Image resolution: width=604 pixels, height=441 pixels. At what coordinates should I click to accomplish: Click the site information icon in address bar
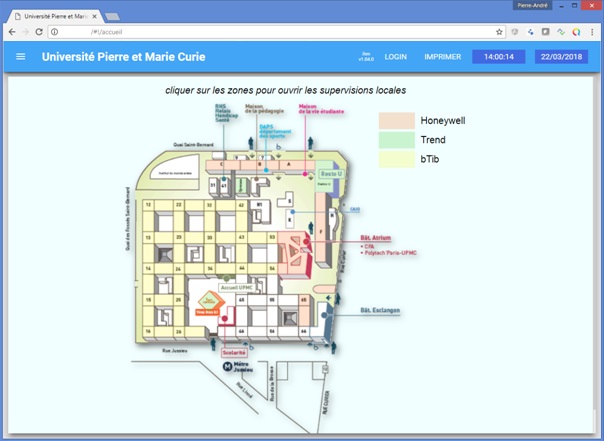[x=55, y=32]
